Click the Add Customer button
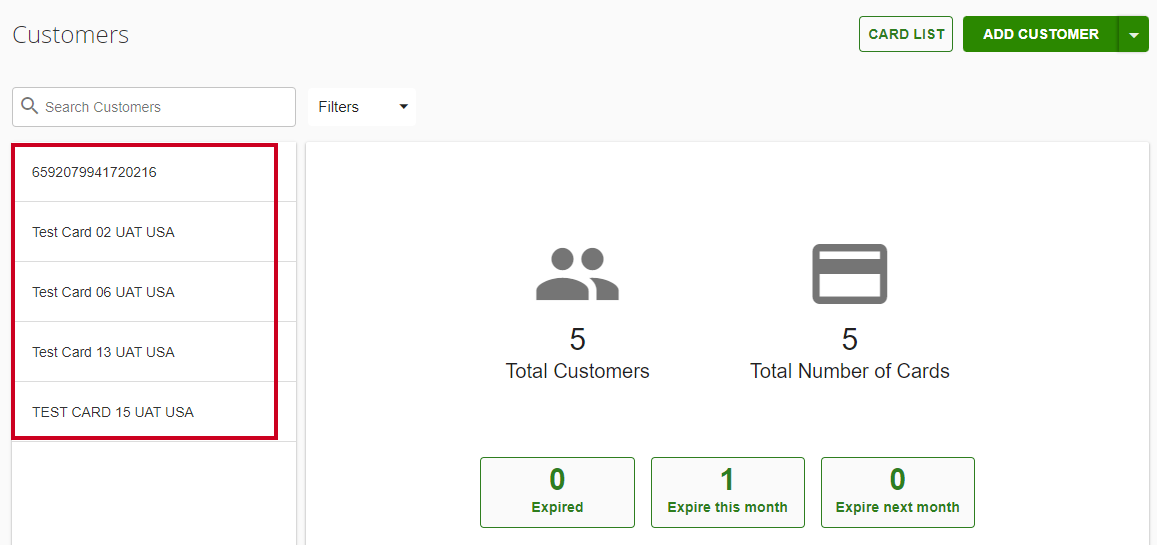 (1040, 35)
